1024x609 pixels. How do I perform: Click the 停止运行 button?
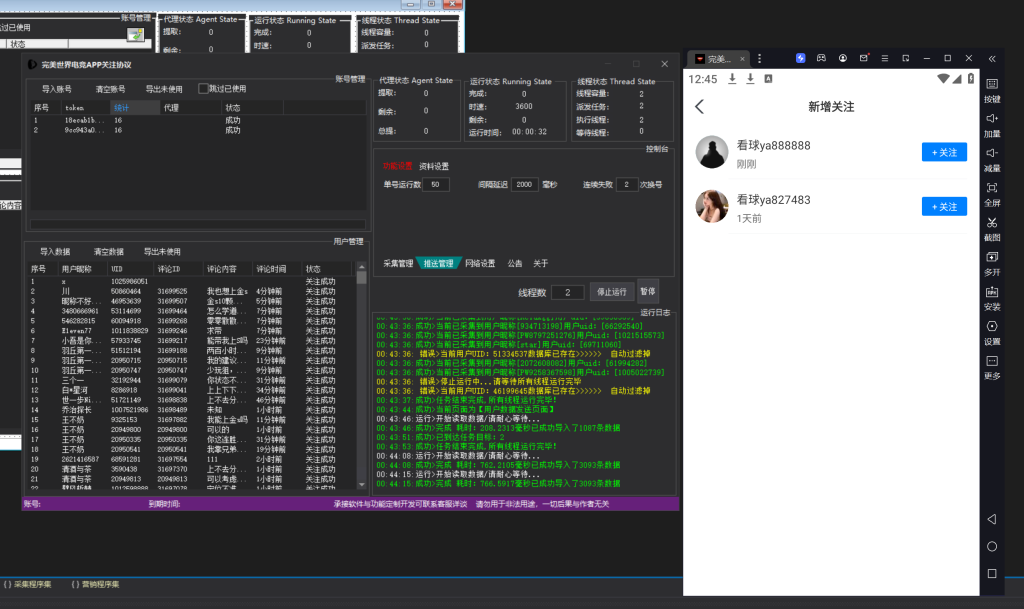[612, 292]
